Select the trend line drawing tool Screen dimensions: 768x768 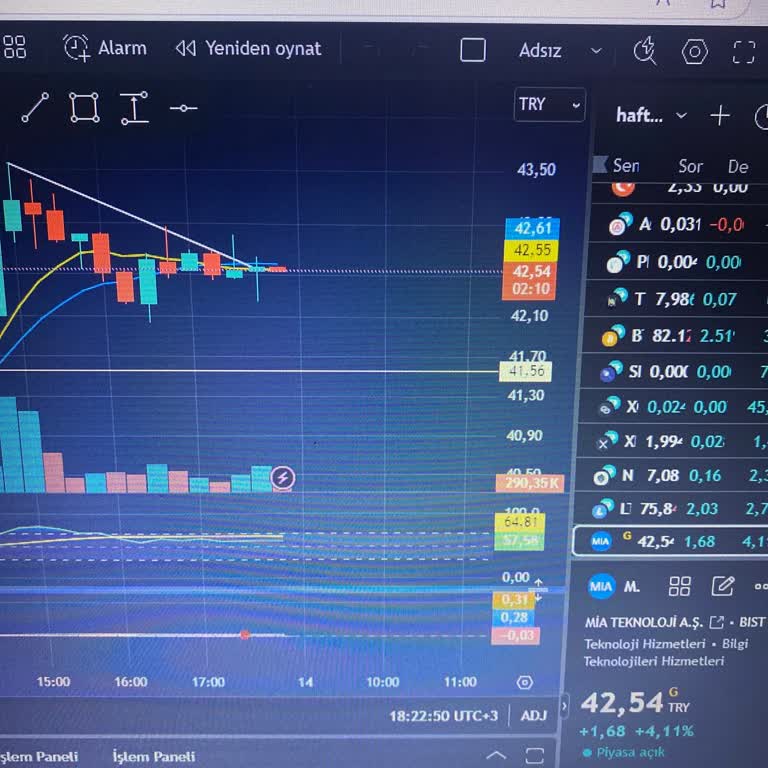coord(35,107)
